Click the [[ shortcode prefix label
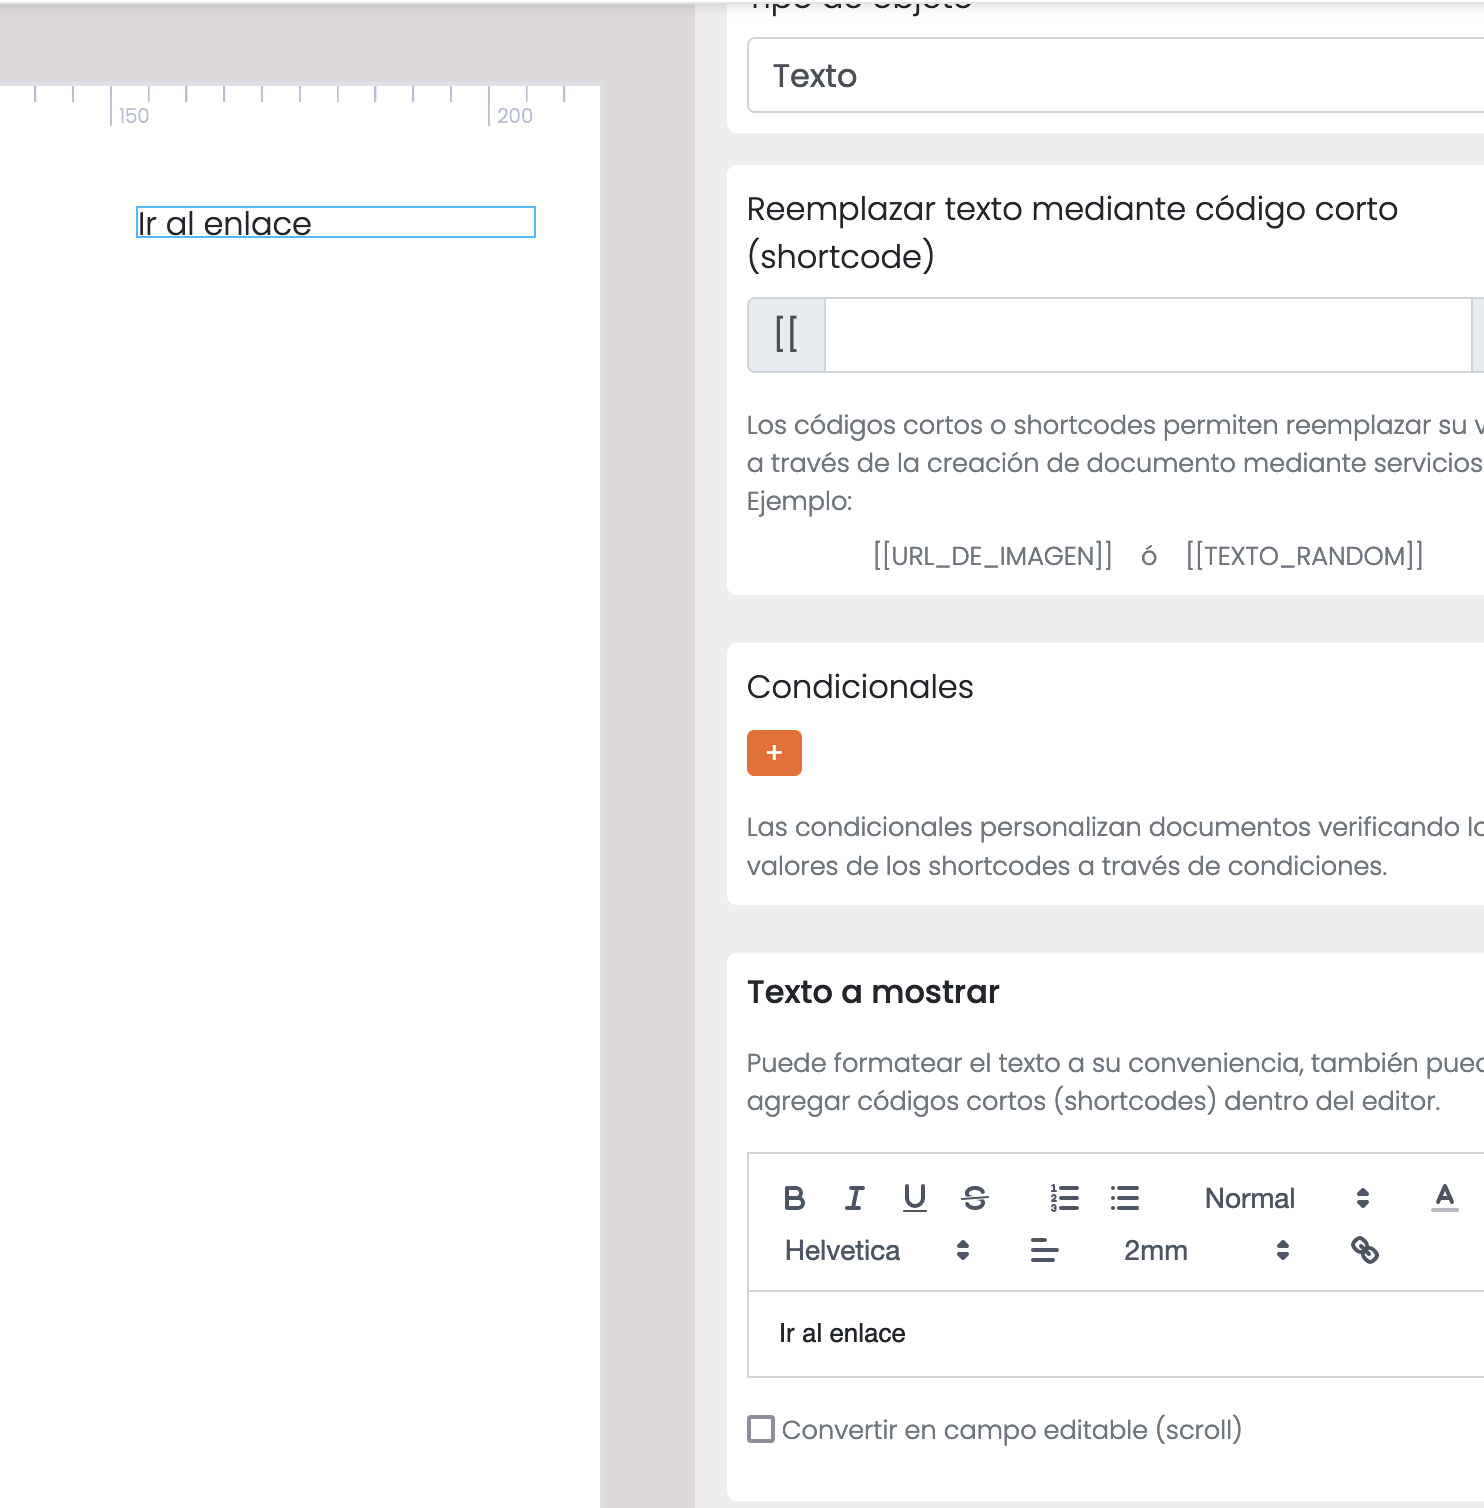The width and height of the screenshot is (1484, 1508). pos(786,335)
